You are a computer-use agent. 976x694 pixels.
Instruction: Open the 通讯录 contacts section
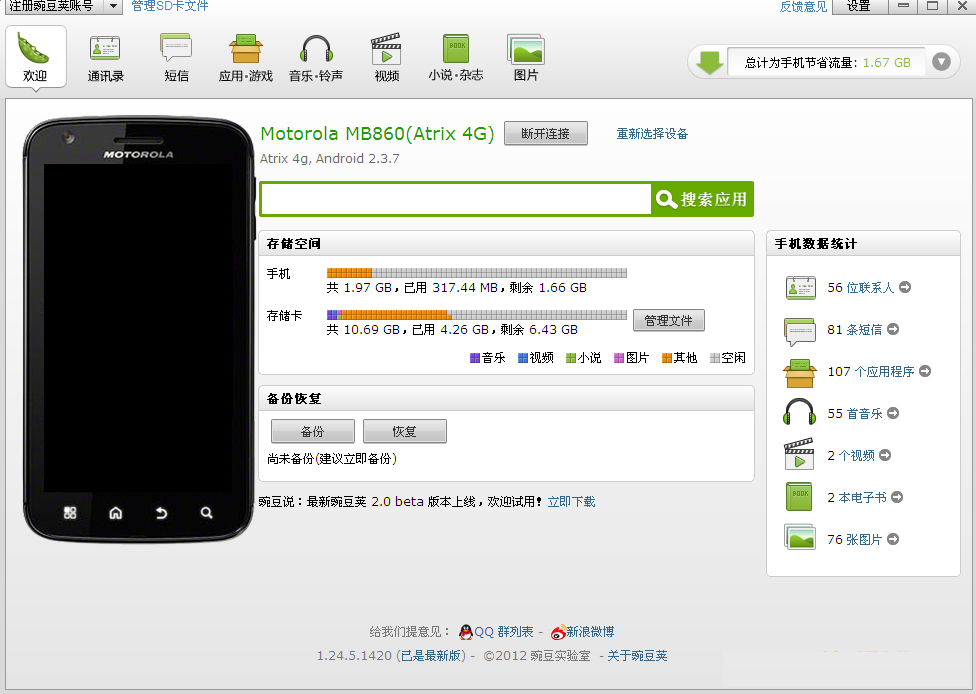pyautogui.click(x=105, y=58)
